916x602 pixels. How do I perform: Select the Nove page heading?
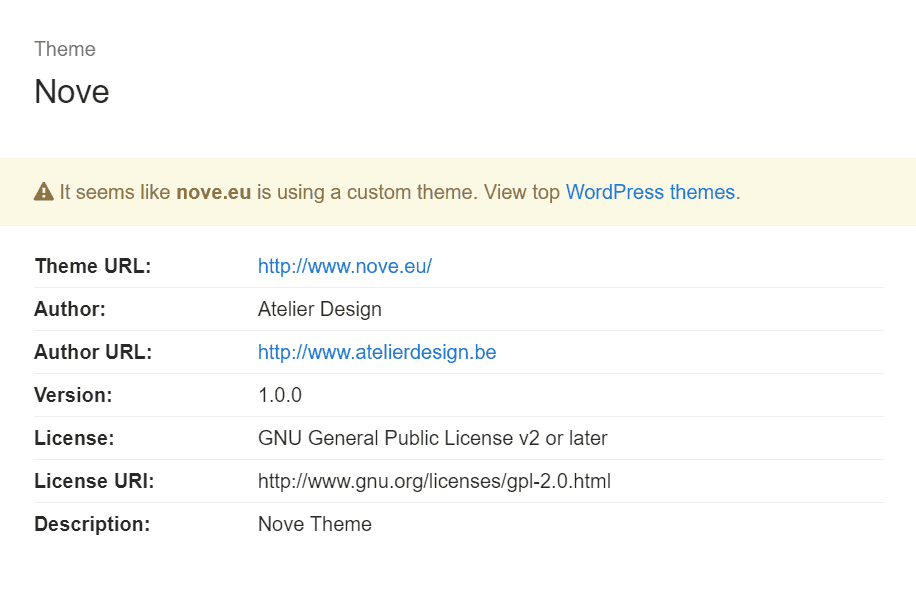(71, 92)
